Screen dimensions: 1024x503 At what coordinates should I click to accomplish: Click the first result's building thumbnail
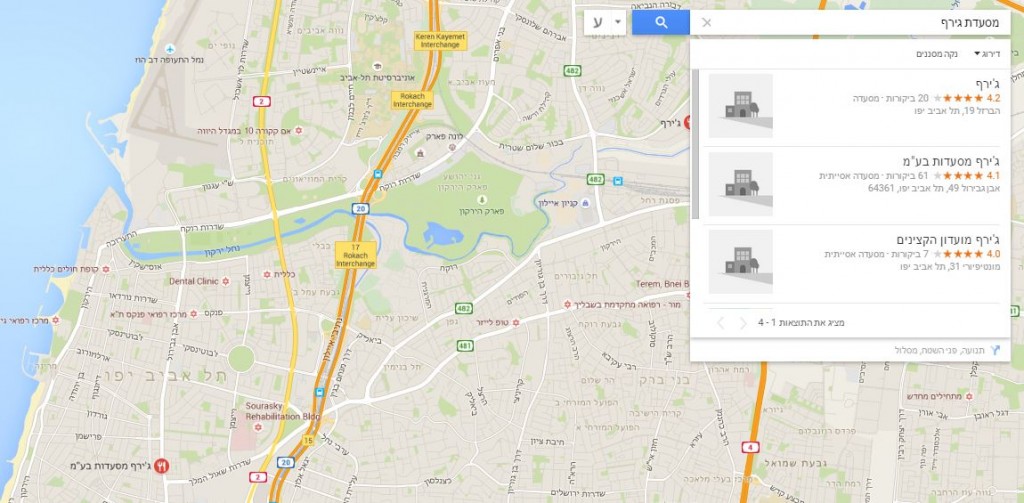click(x=741, y=106)
